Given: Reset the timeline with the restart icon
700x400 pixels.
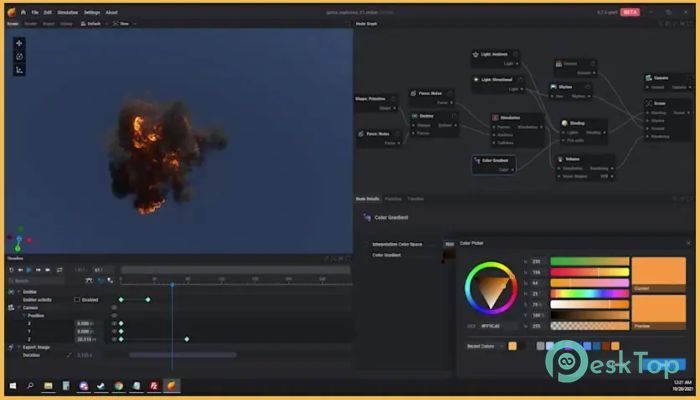Looking at the screenshot, I should [x=12, y=270].
